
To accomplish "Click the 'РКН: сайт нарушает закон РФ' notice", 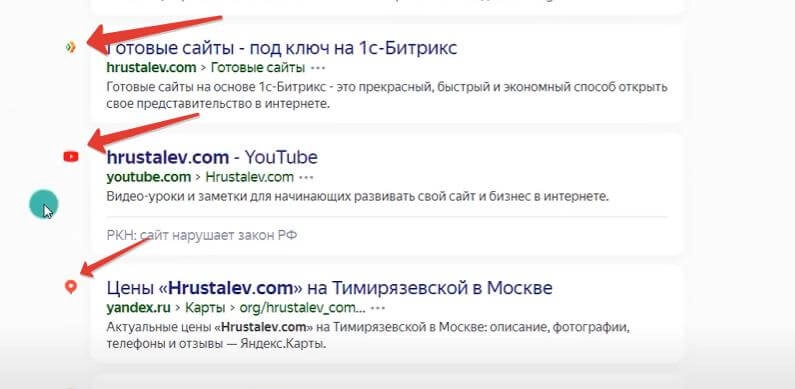I will (x=202, y=235).
